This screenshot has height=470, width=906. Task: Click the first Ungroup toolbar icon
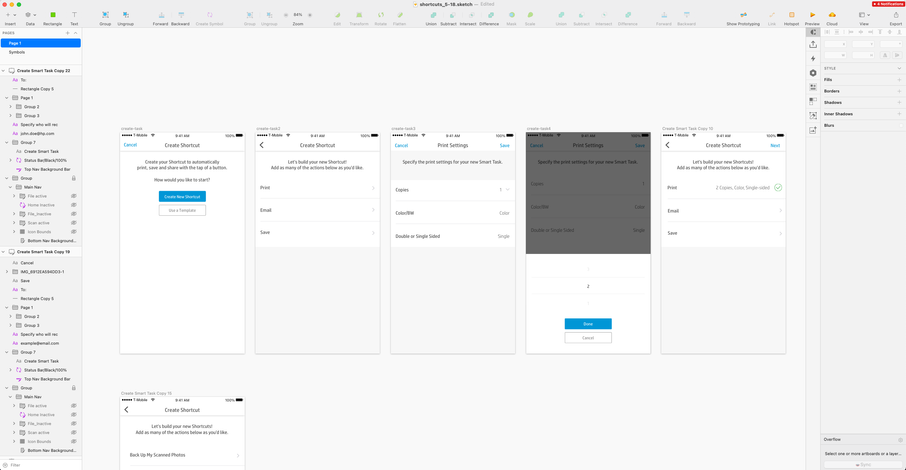click(125, 16)
